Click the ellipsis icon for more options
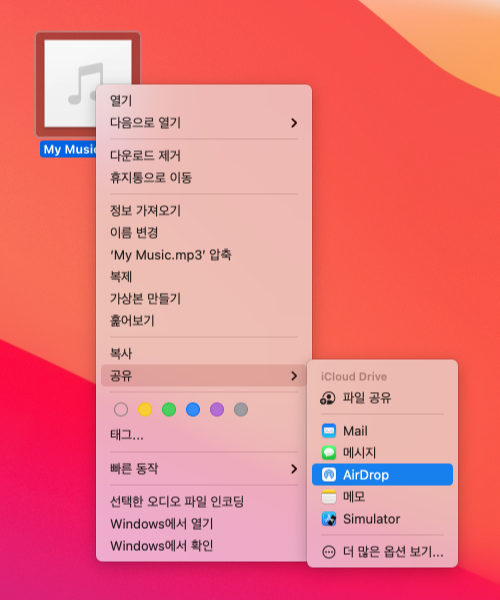500x600 pixels. 329,552
